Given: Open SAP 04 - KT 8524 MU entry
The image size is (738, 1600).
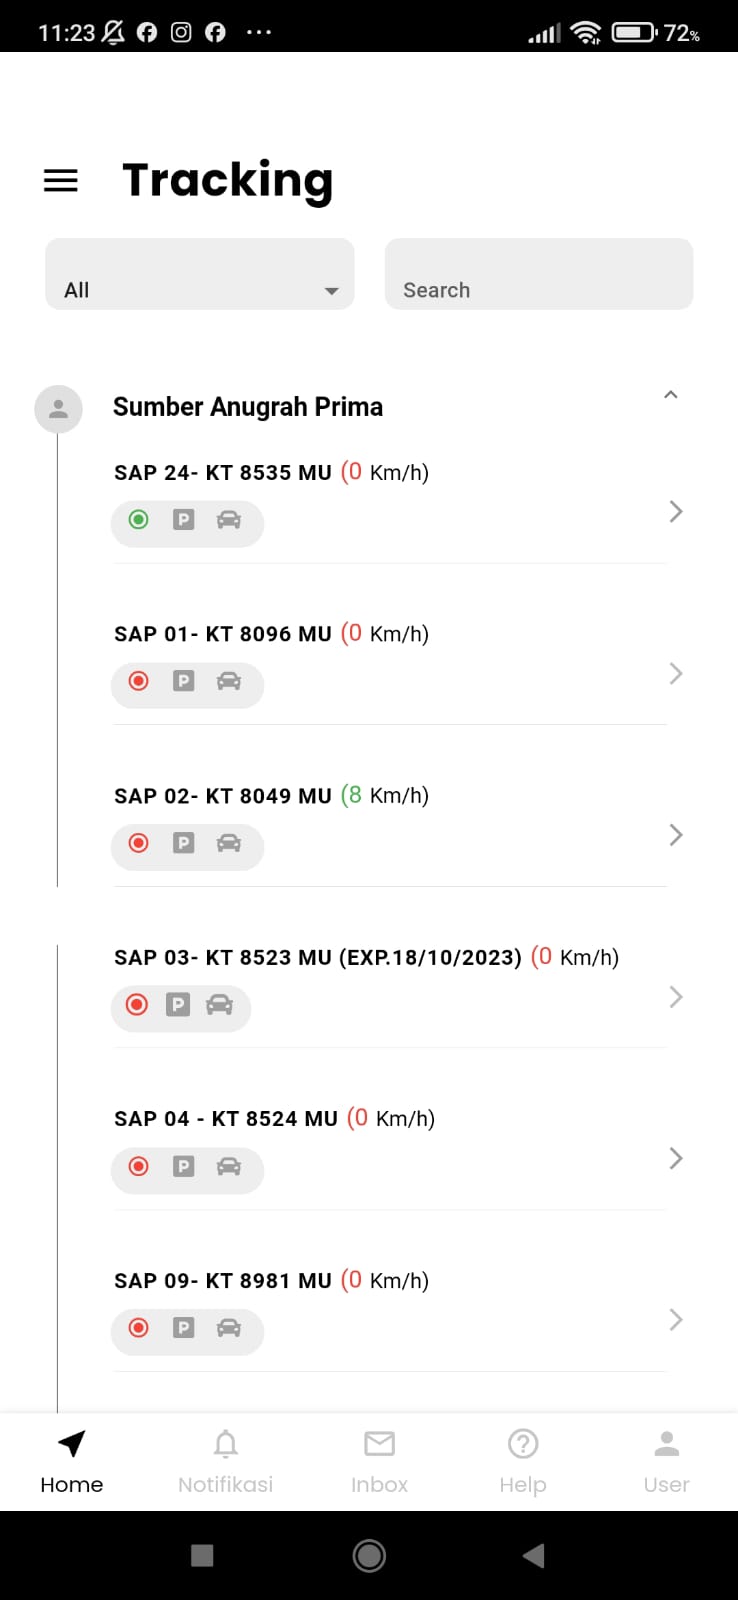Looking at the screenshot, I should pos(226,1119).
